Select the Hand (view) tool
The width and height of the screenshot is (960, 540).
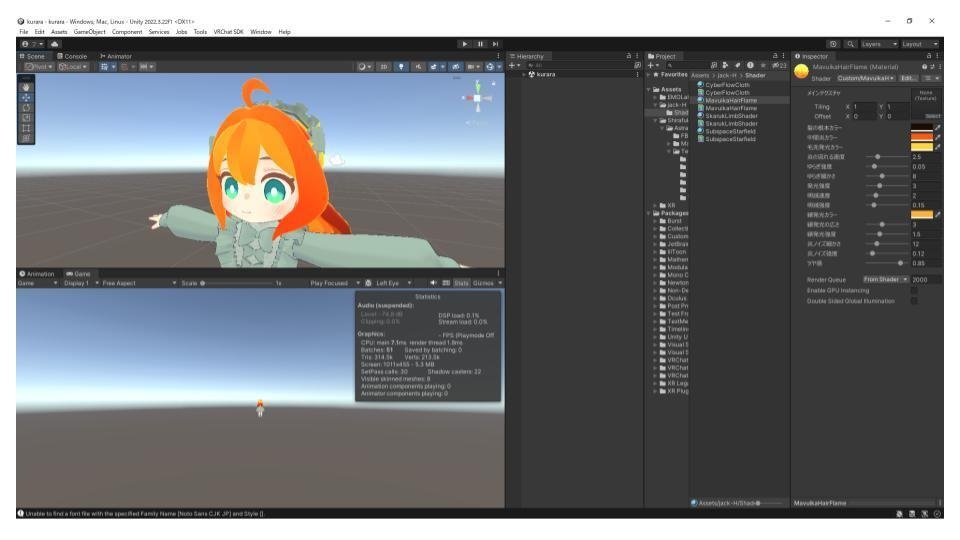(x=26, y=87)
